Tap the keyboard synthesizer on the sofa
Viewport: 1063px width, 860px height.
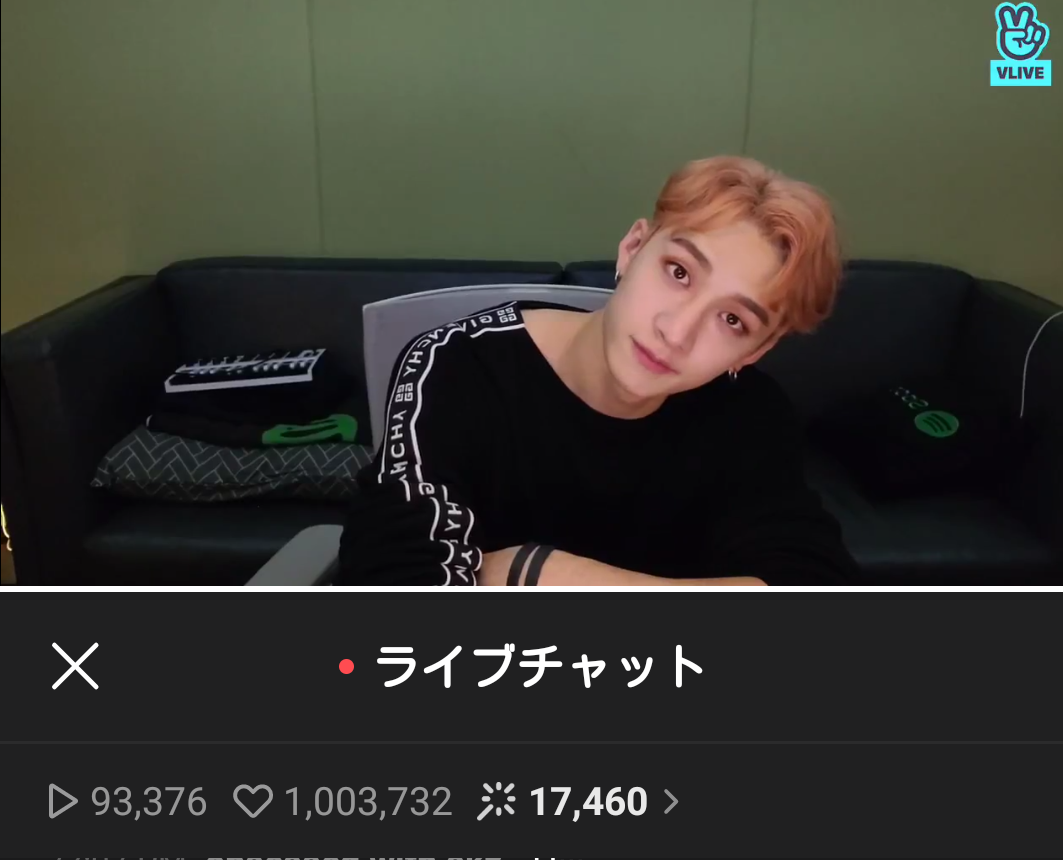(246, 369)
